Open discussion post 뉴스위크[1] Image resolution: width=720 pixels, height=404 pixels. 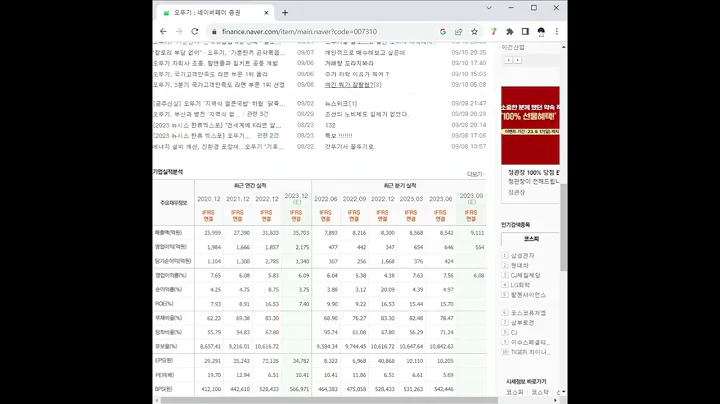coord(341,103)
